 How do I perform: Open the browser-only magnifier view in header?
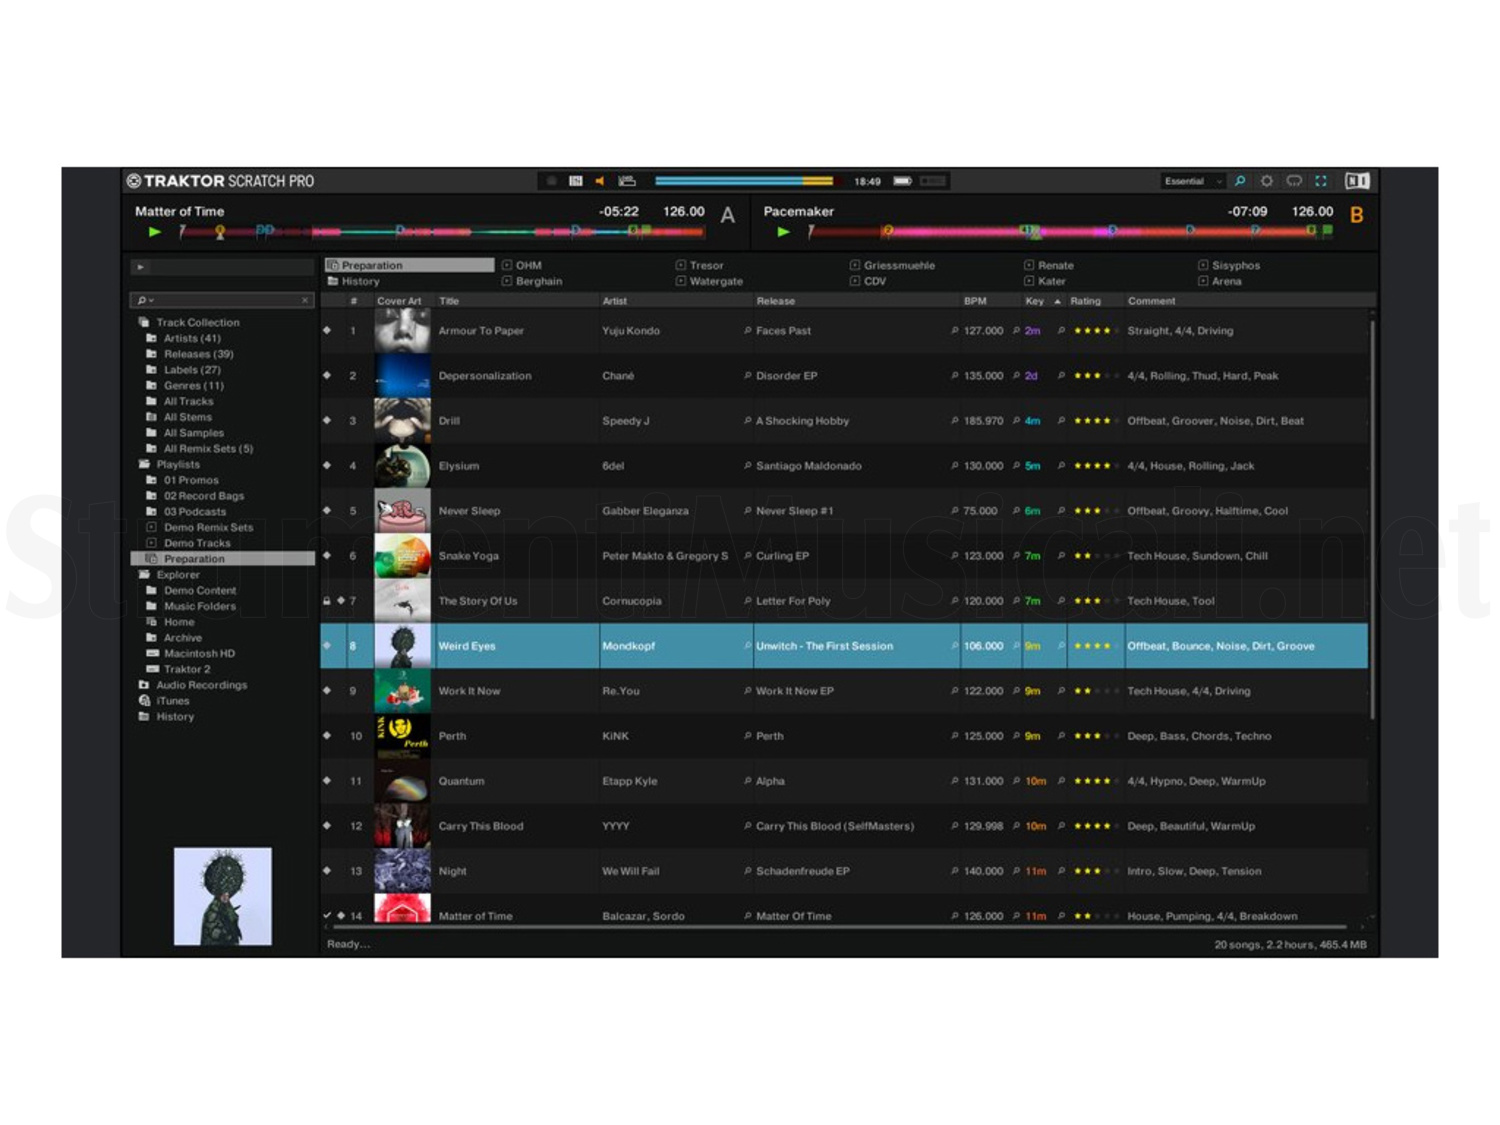click(x=1240, y=181)
